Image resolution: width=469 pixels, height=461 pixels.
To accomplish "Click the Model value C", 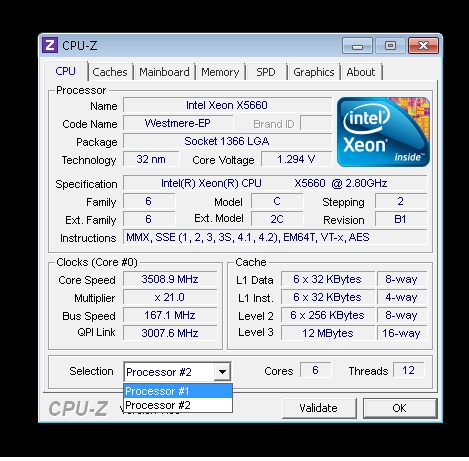I will point(277,201).
